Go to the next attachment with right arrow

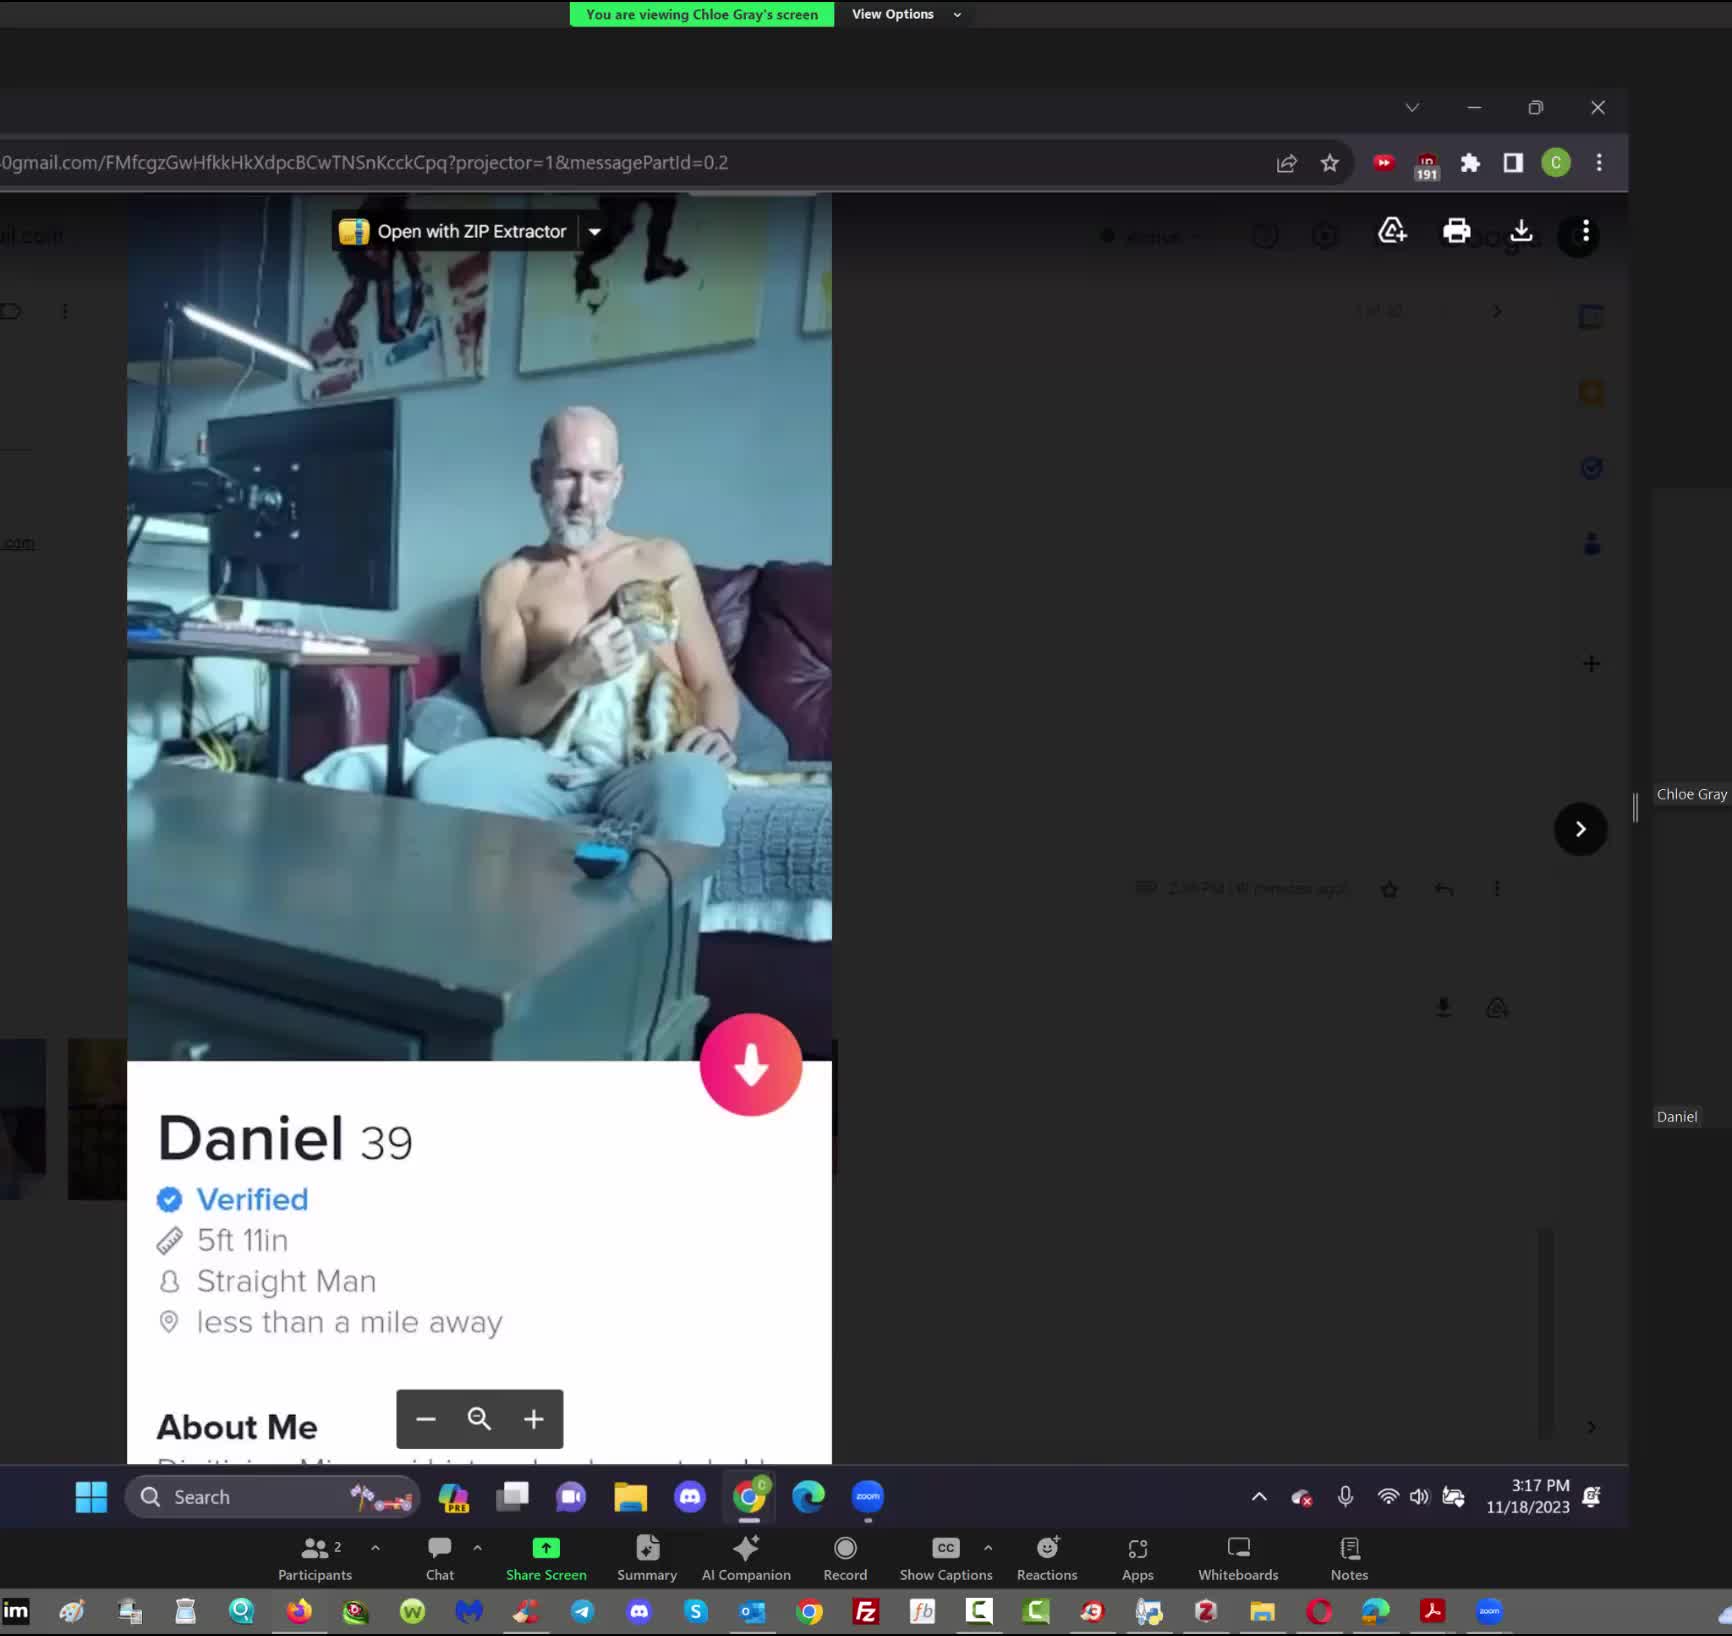(1580, 829)
